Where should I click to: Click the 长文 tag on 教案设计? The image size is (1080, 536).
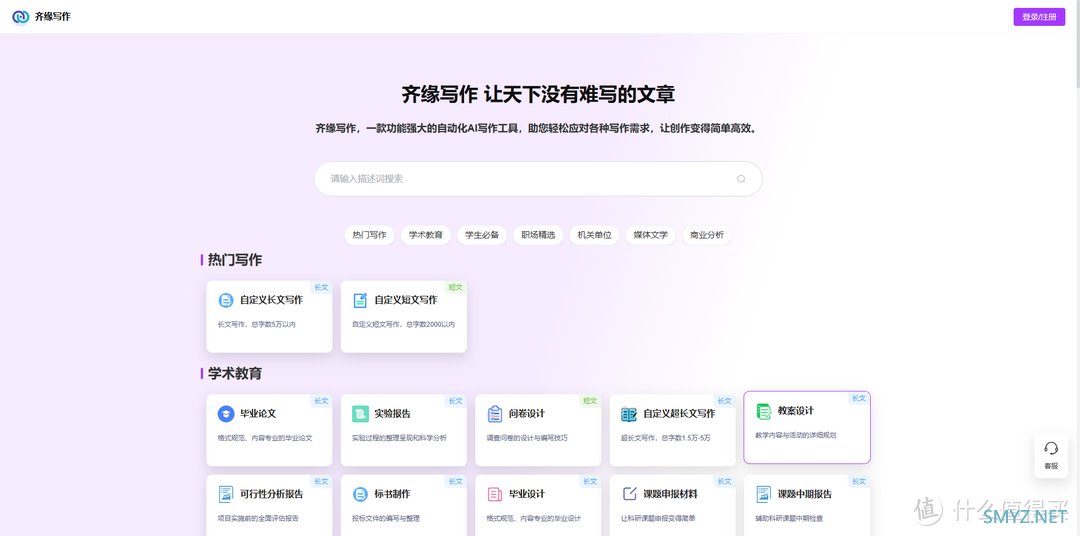[859, 398]
